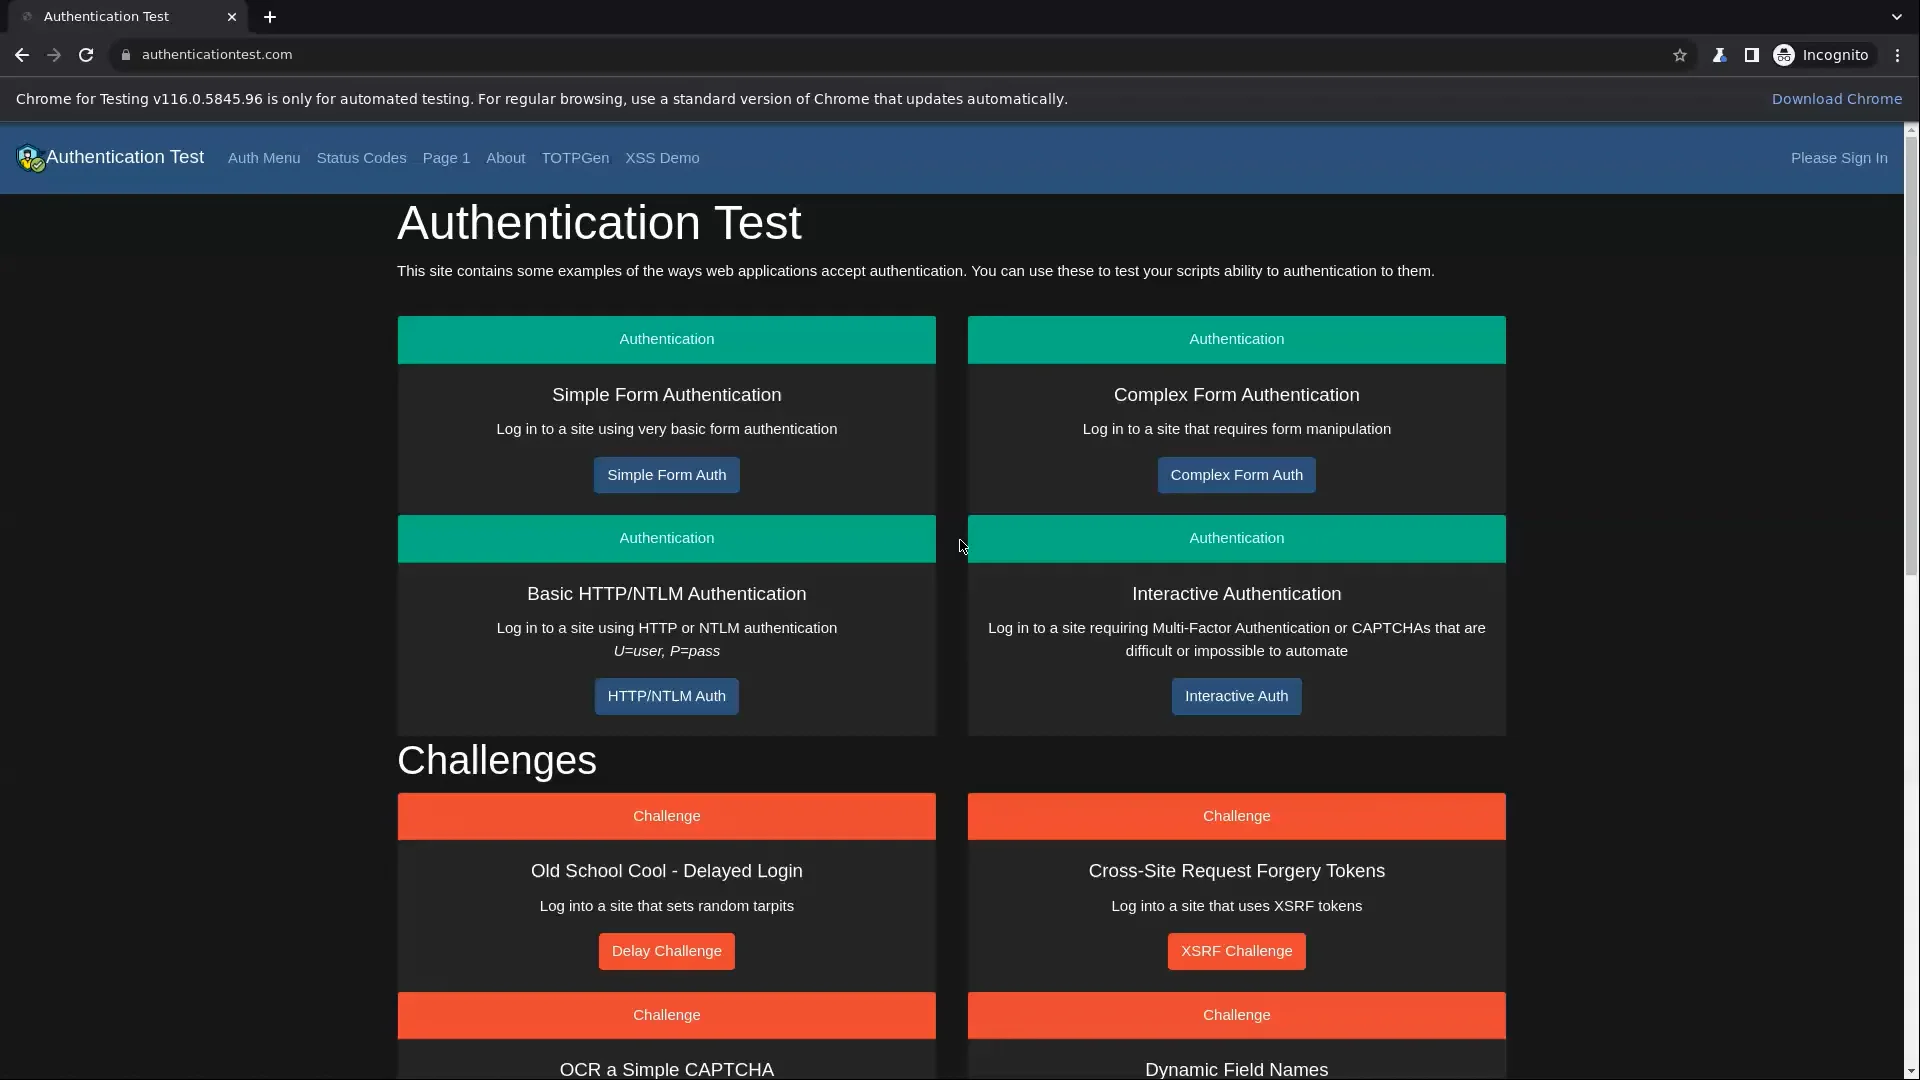Click Please Sign In link

(x=1839, y=158)
